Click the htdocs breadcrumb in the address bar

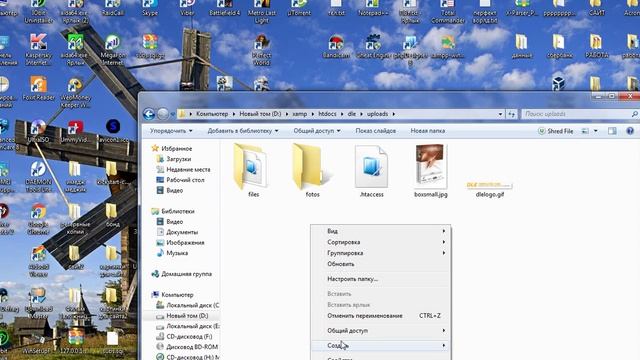tap(327, 114)
